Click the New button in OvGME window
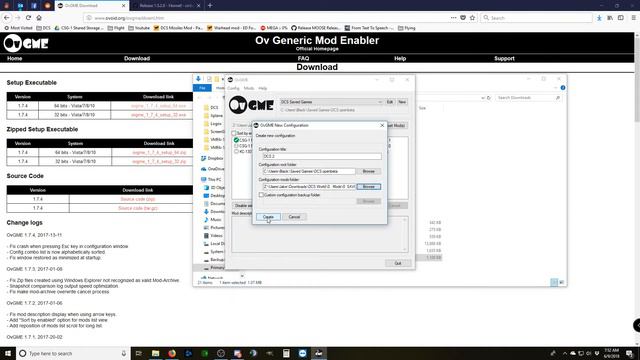The height and width of the screenshot is (360, 640). click(402, 102)
